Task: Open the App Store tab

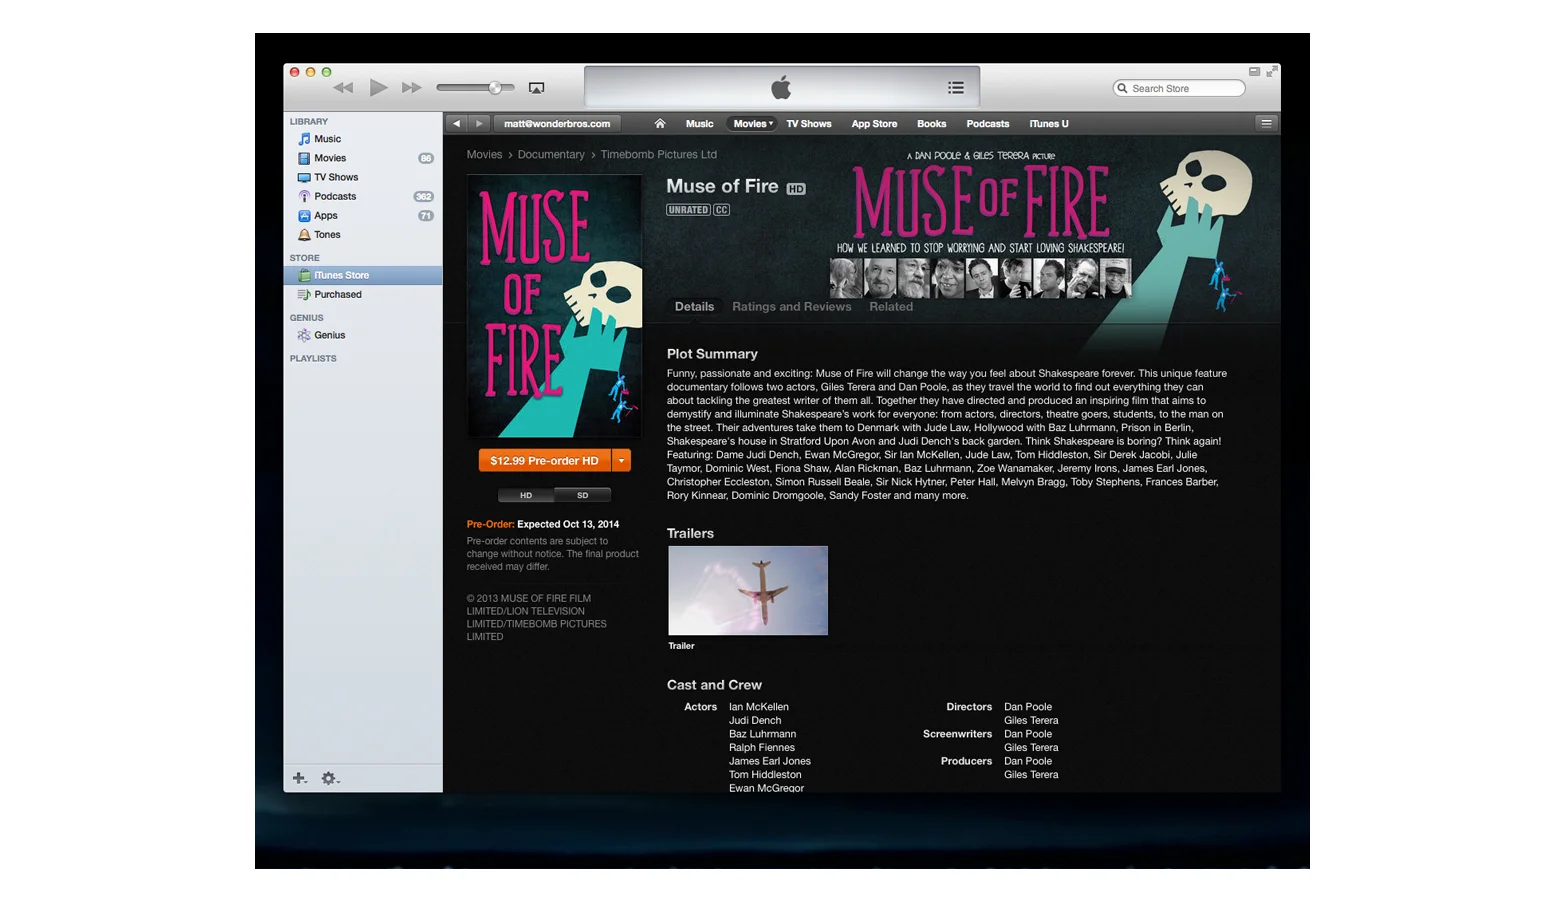Action: (874, 124)
